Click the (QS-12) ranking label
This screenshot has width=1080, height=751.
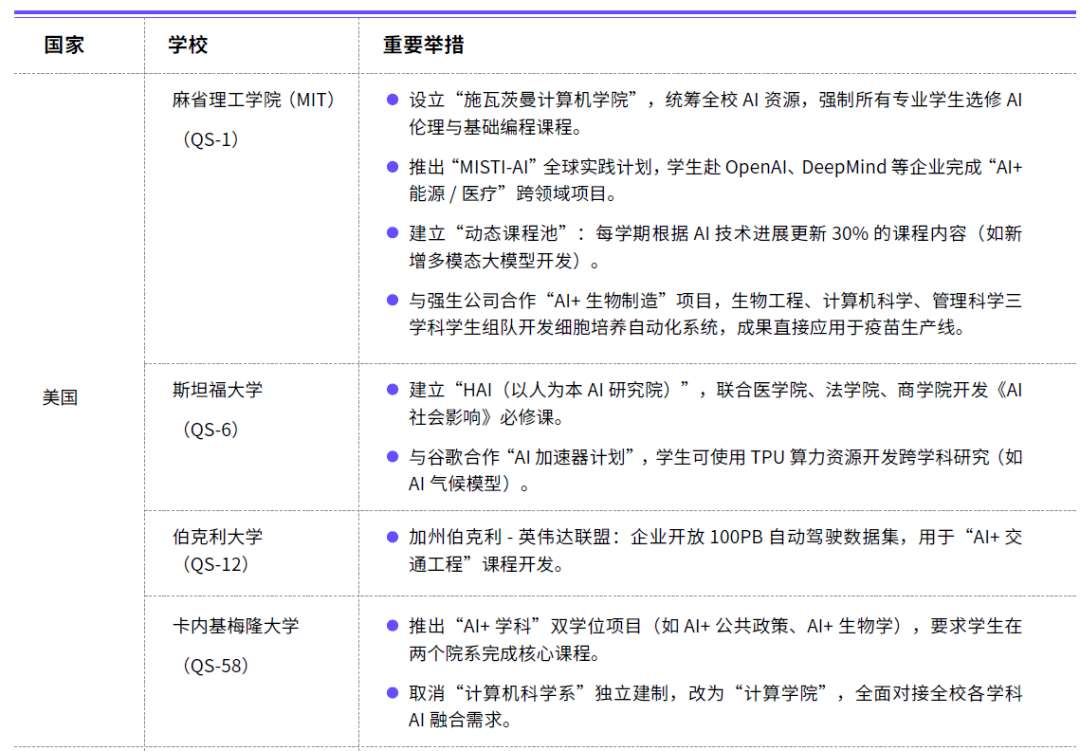(215, 564)
